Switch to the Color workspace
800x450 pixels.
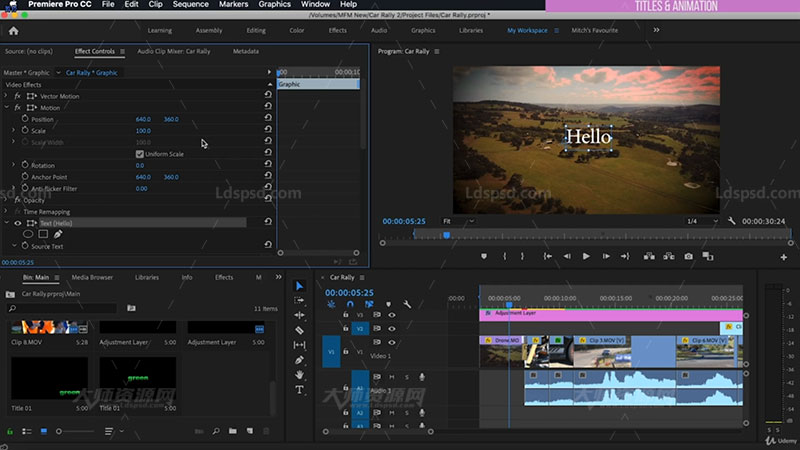(x=297, y=31)
